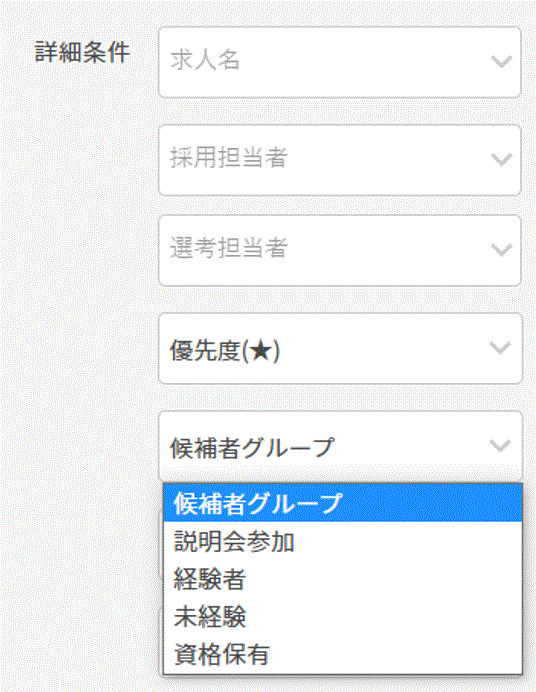
Task: Click the chevron arrow on 候補者グループ field
Action: coord(501,446)
